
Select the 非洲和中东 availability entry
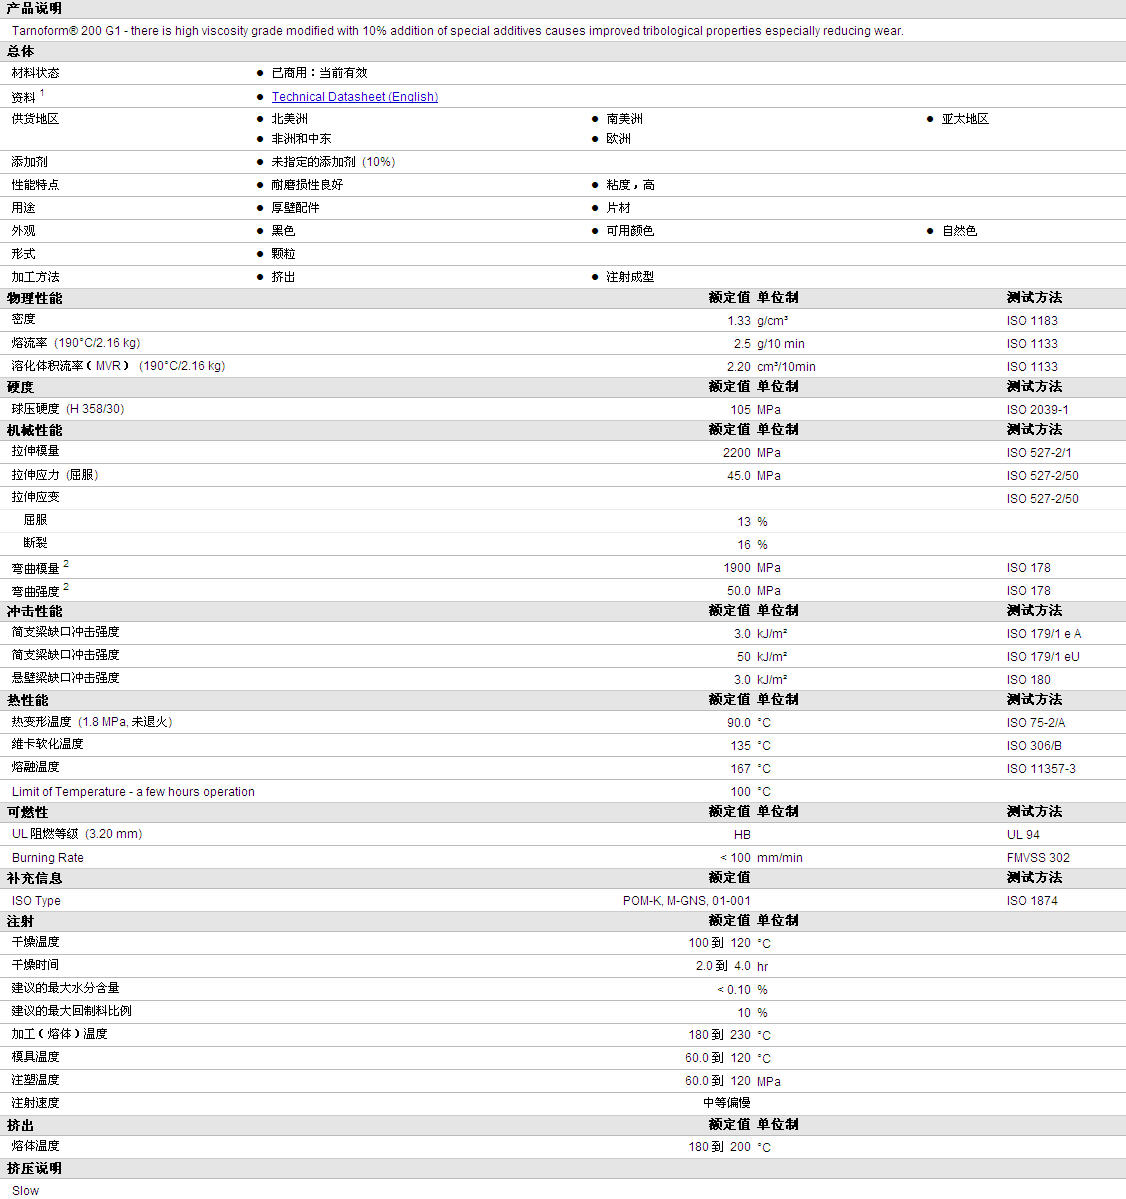pyautogui.click(x=301, y=138)
